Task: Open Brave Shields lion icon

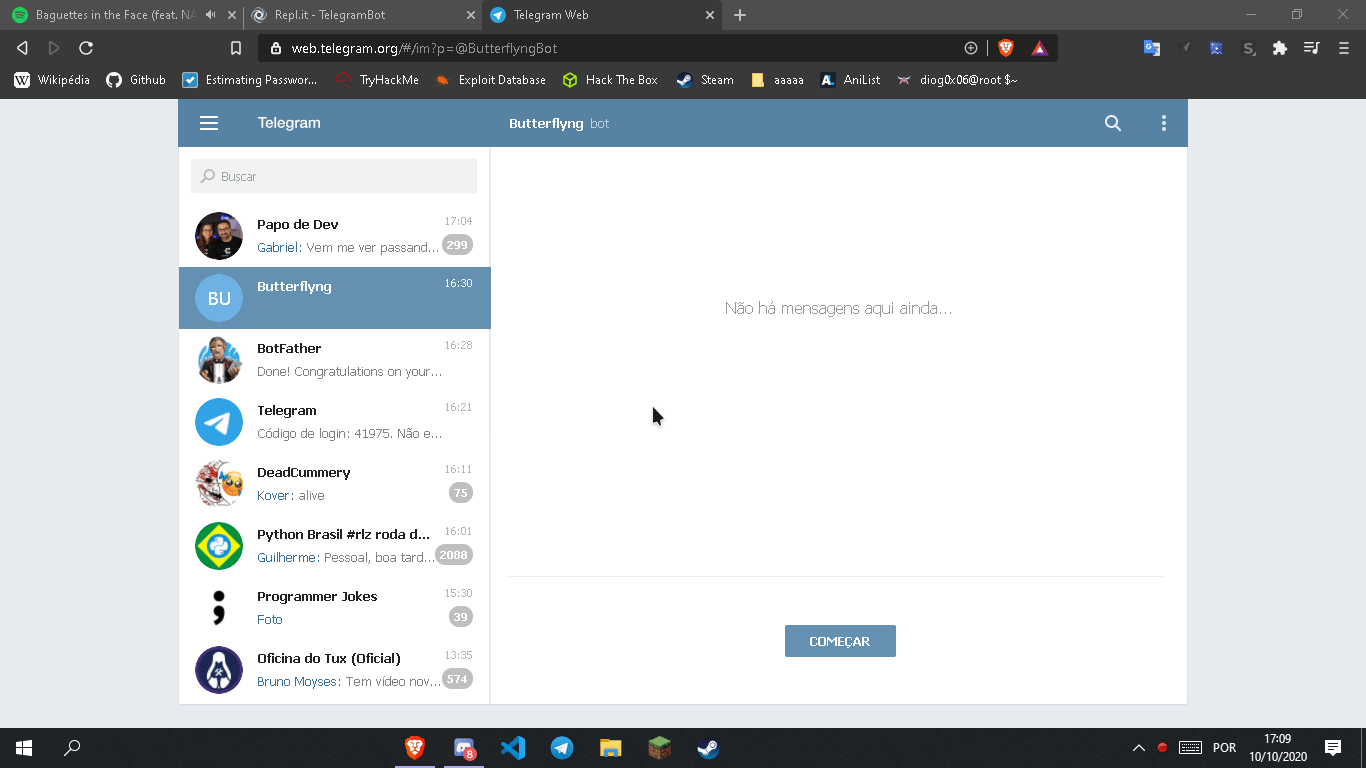Action: (x=1006, y=48)
